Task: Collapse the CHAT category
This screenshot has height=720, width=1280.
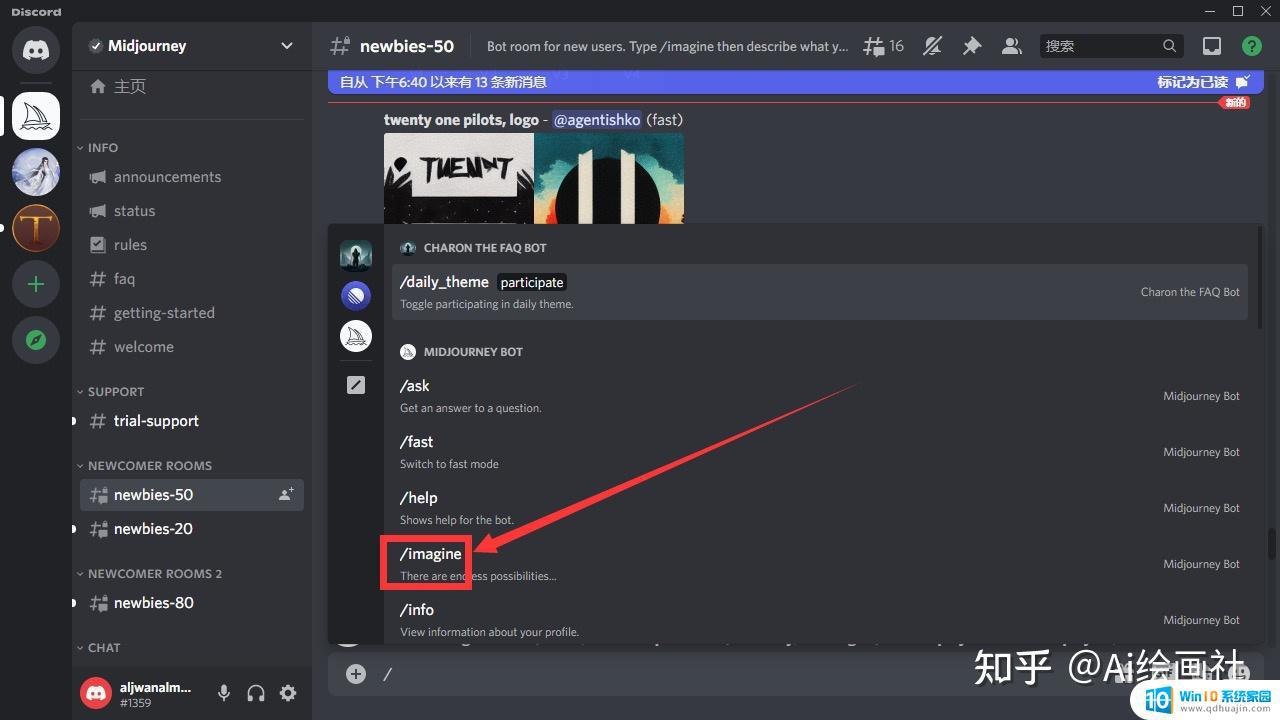Action: [x=98, y=647]
